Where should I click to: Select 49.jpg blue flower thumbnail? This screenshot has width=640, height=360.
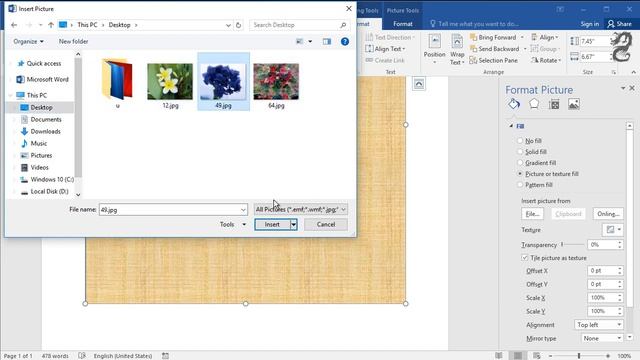coord(223,82)
